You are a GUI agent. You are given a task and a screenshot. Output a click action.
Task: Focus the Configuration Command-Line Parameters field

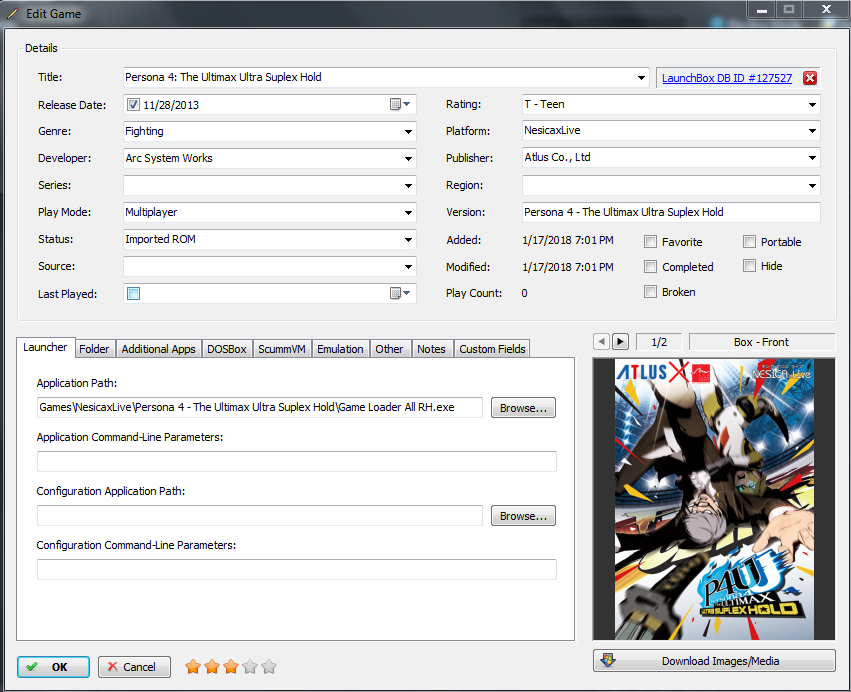coord(297,569)
